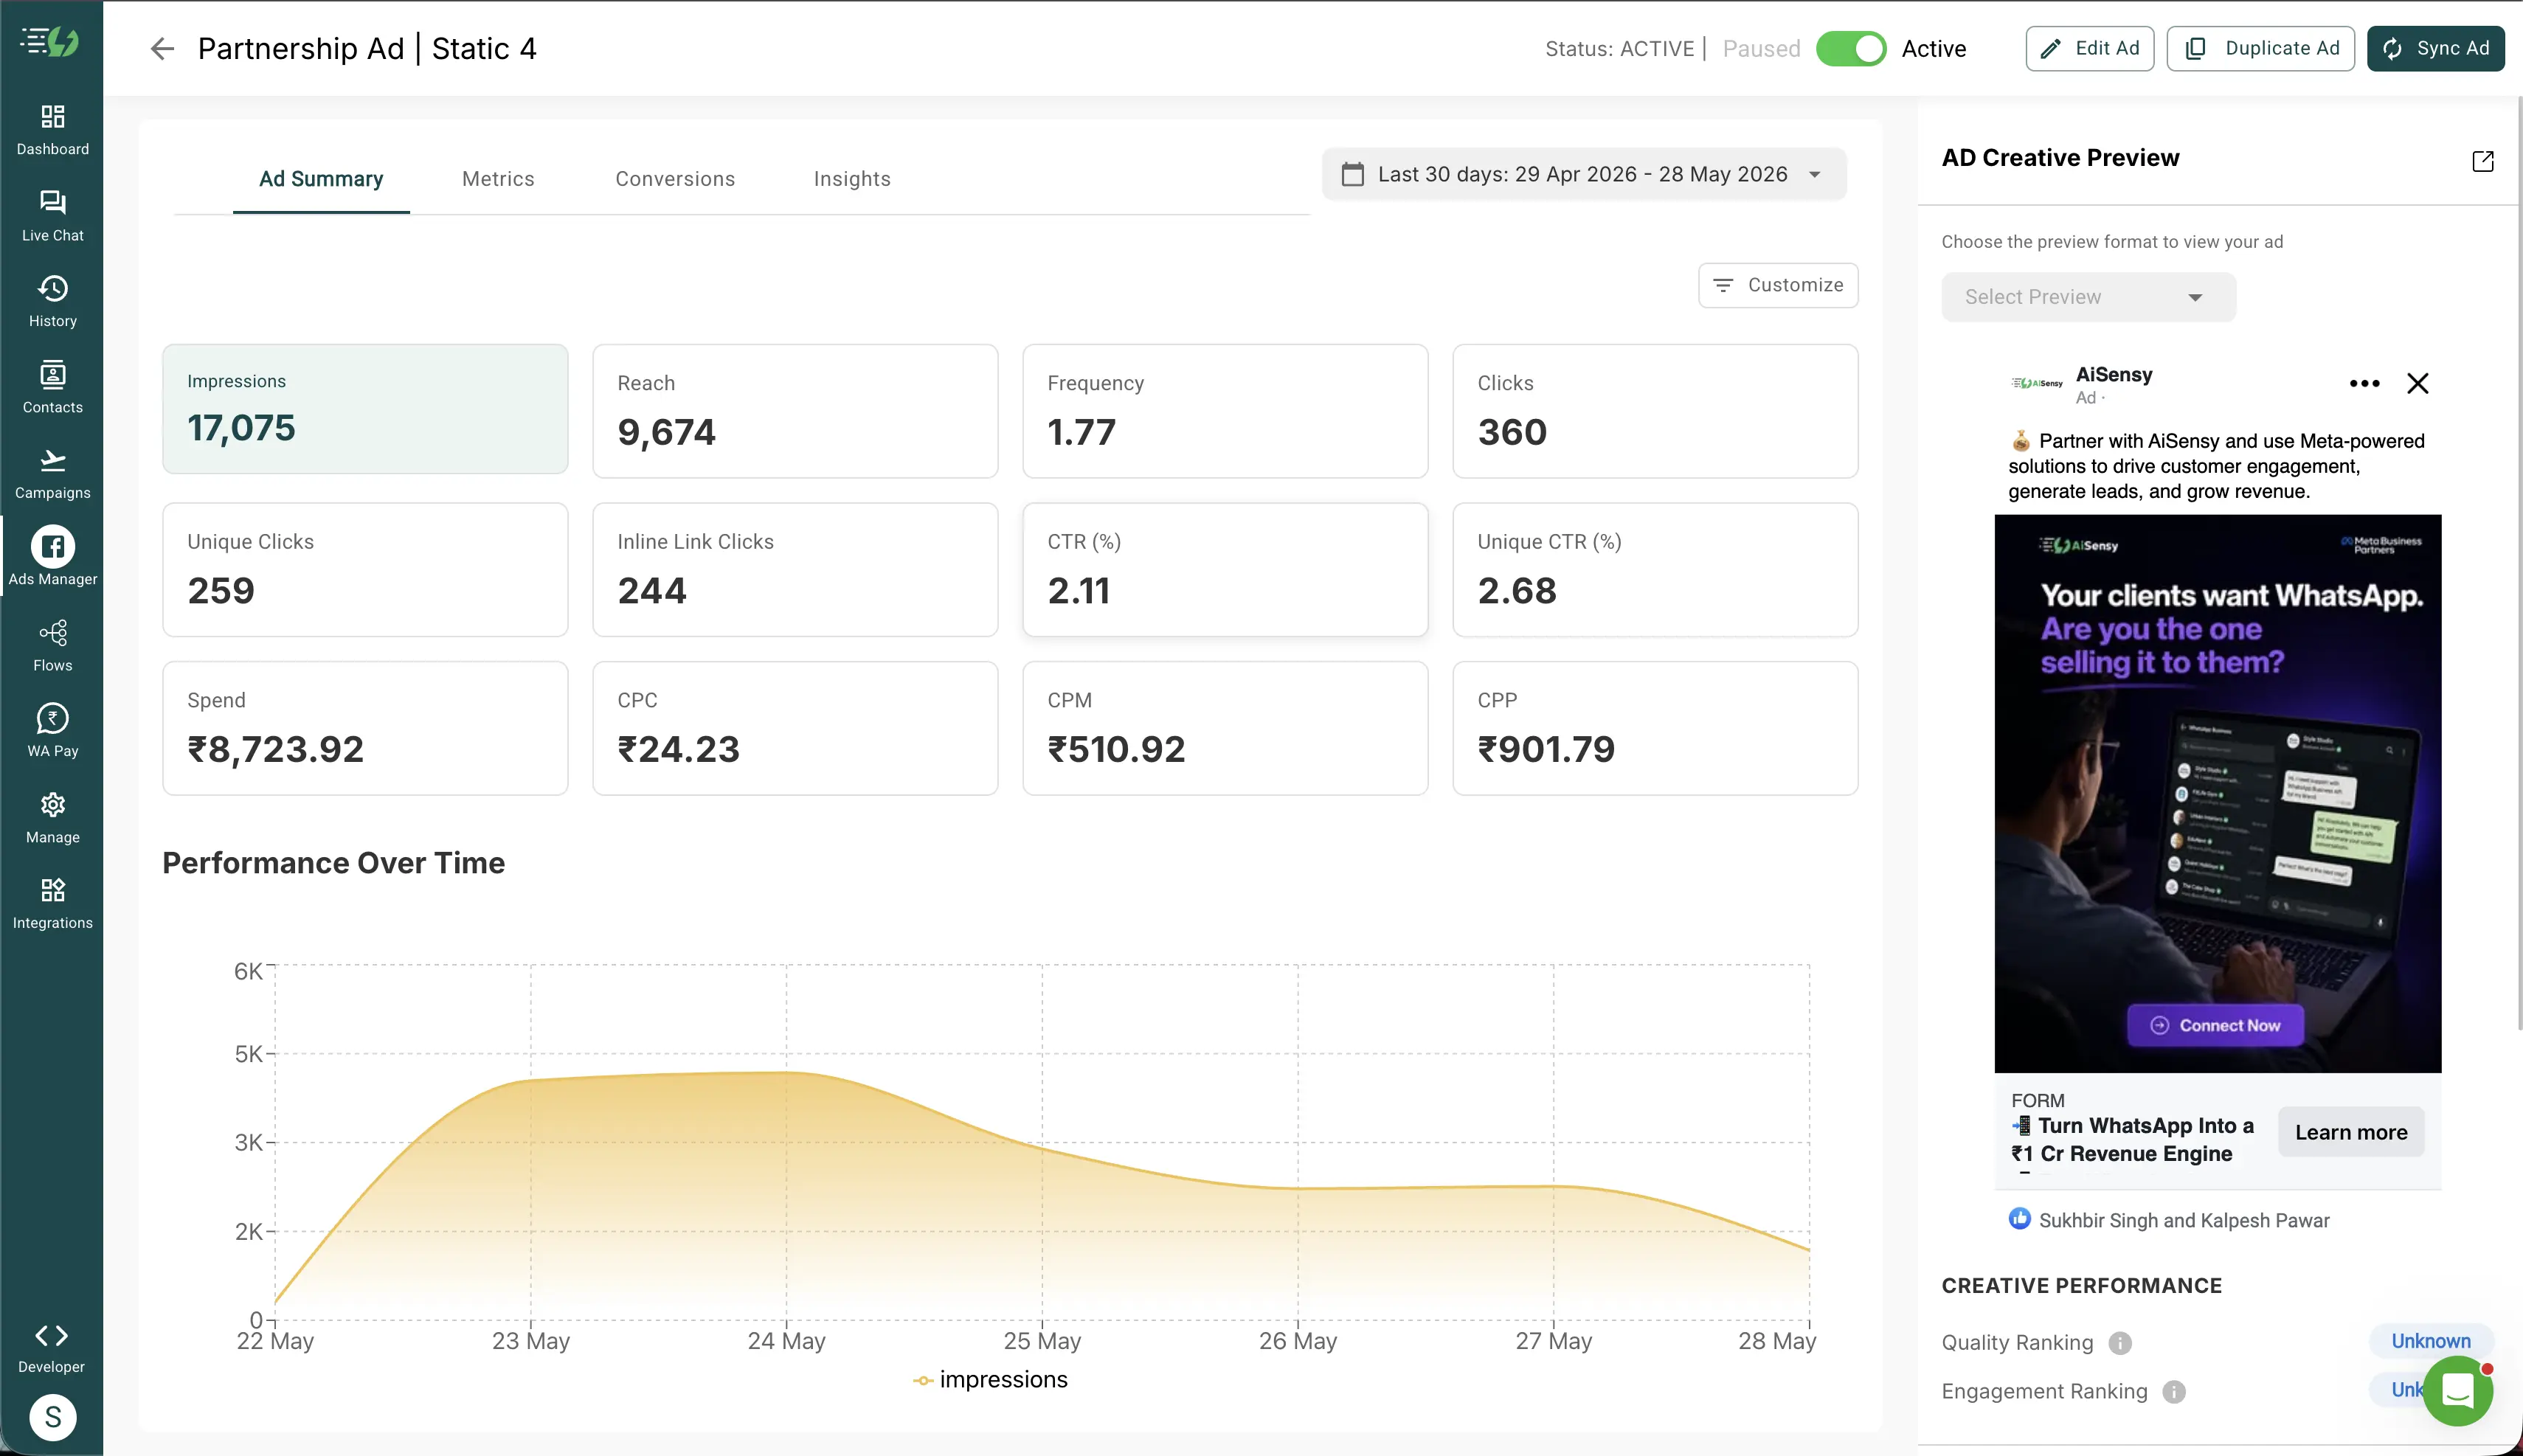The image size is (2523, 1456).
Task: Select the Reach metric card
Action: (795, 411)
